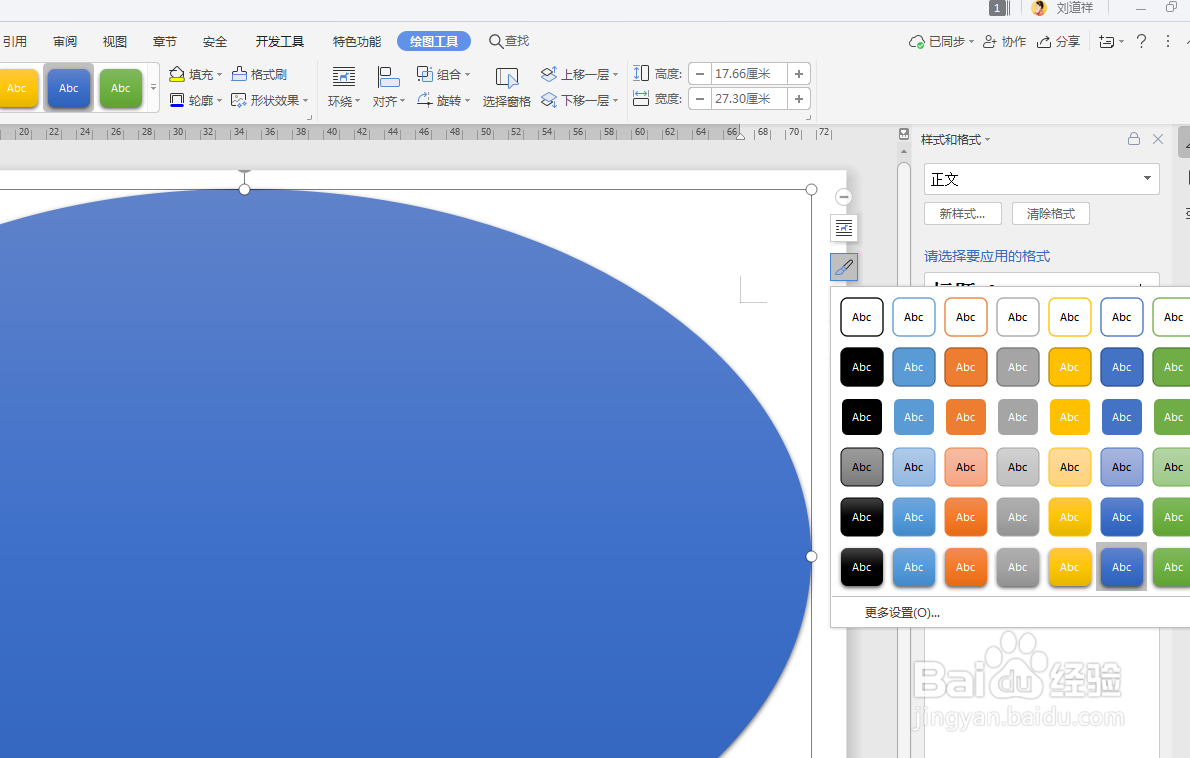The width and height of the screenshot is (1190, 758).
Task: Open the Security (安全) tab
Action: (215, 42)
